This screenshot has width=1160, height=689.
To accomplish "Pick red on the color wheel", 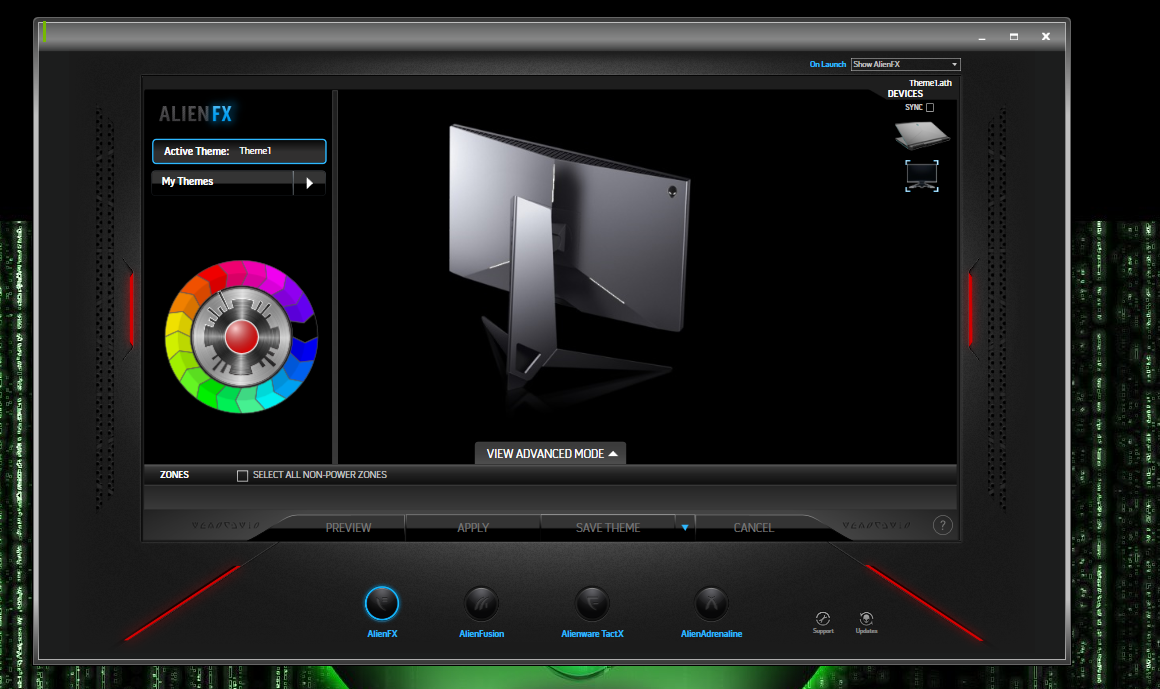I will tap(213, 276).
